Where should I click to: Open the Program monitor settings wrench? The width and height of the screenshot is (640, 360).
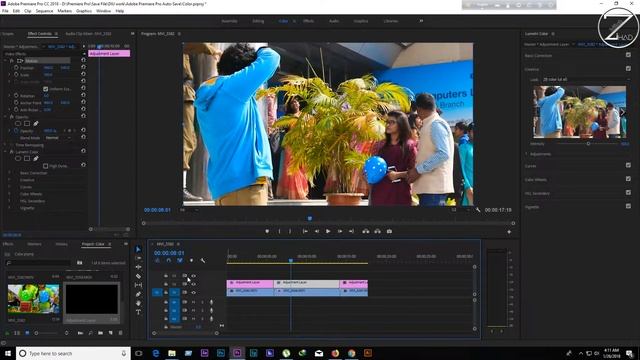coord(478,210)
